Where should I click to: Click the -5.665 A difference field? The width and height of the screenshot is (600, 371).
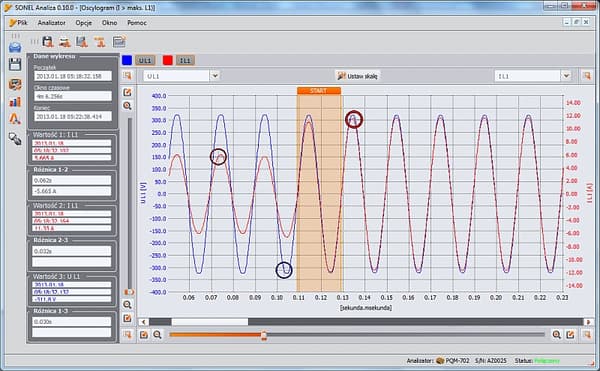(72, 191)
